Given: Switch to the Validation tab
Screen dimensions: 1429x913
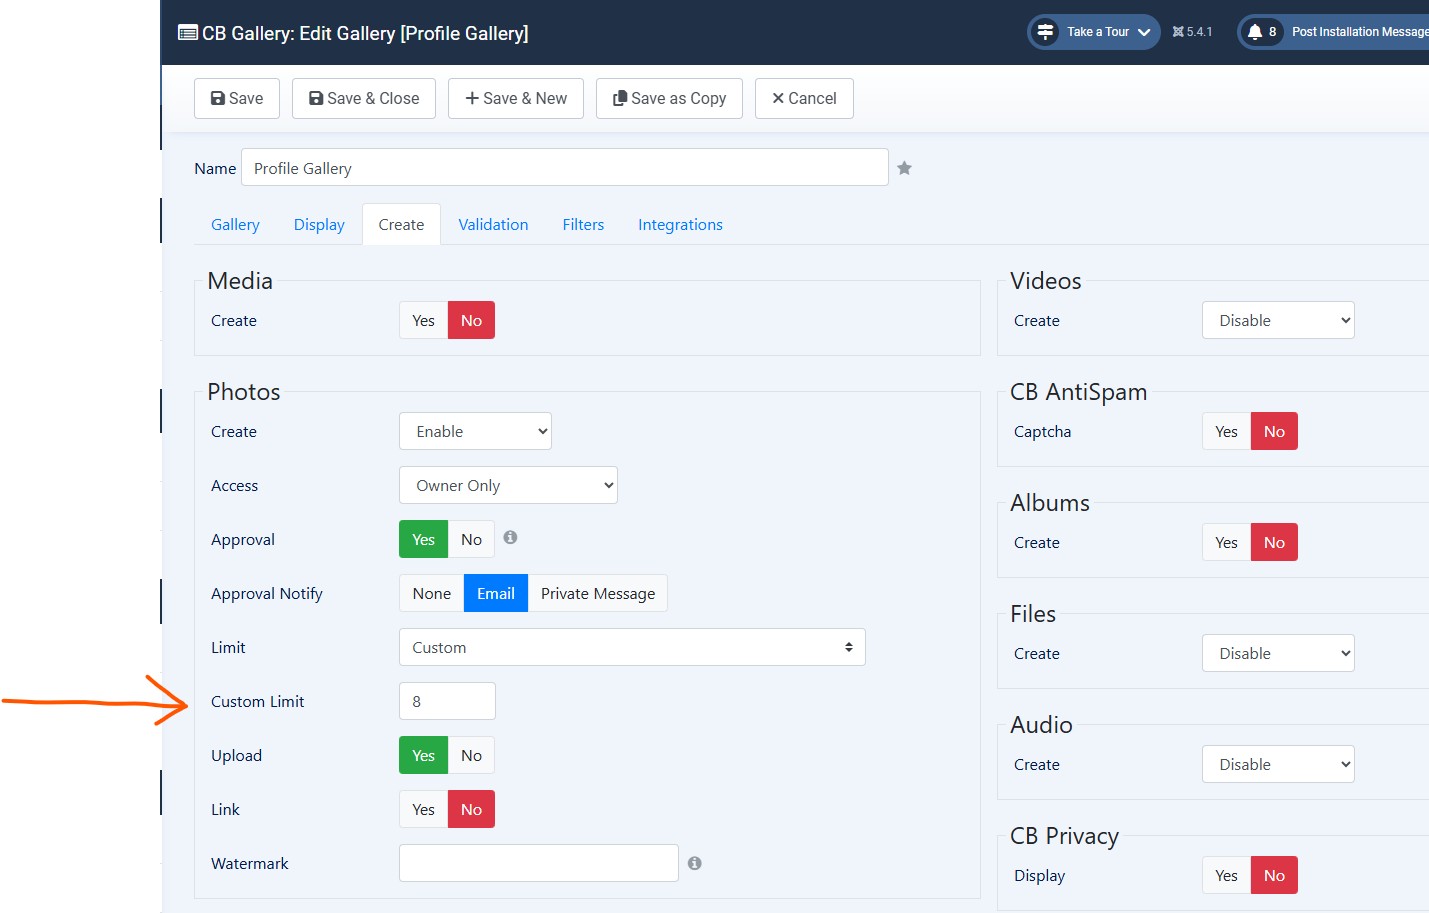Looking at the screenshot, I should [x=493, y=225].
